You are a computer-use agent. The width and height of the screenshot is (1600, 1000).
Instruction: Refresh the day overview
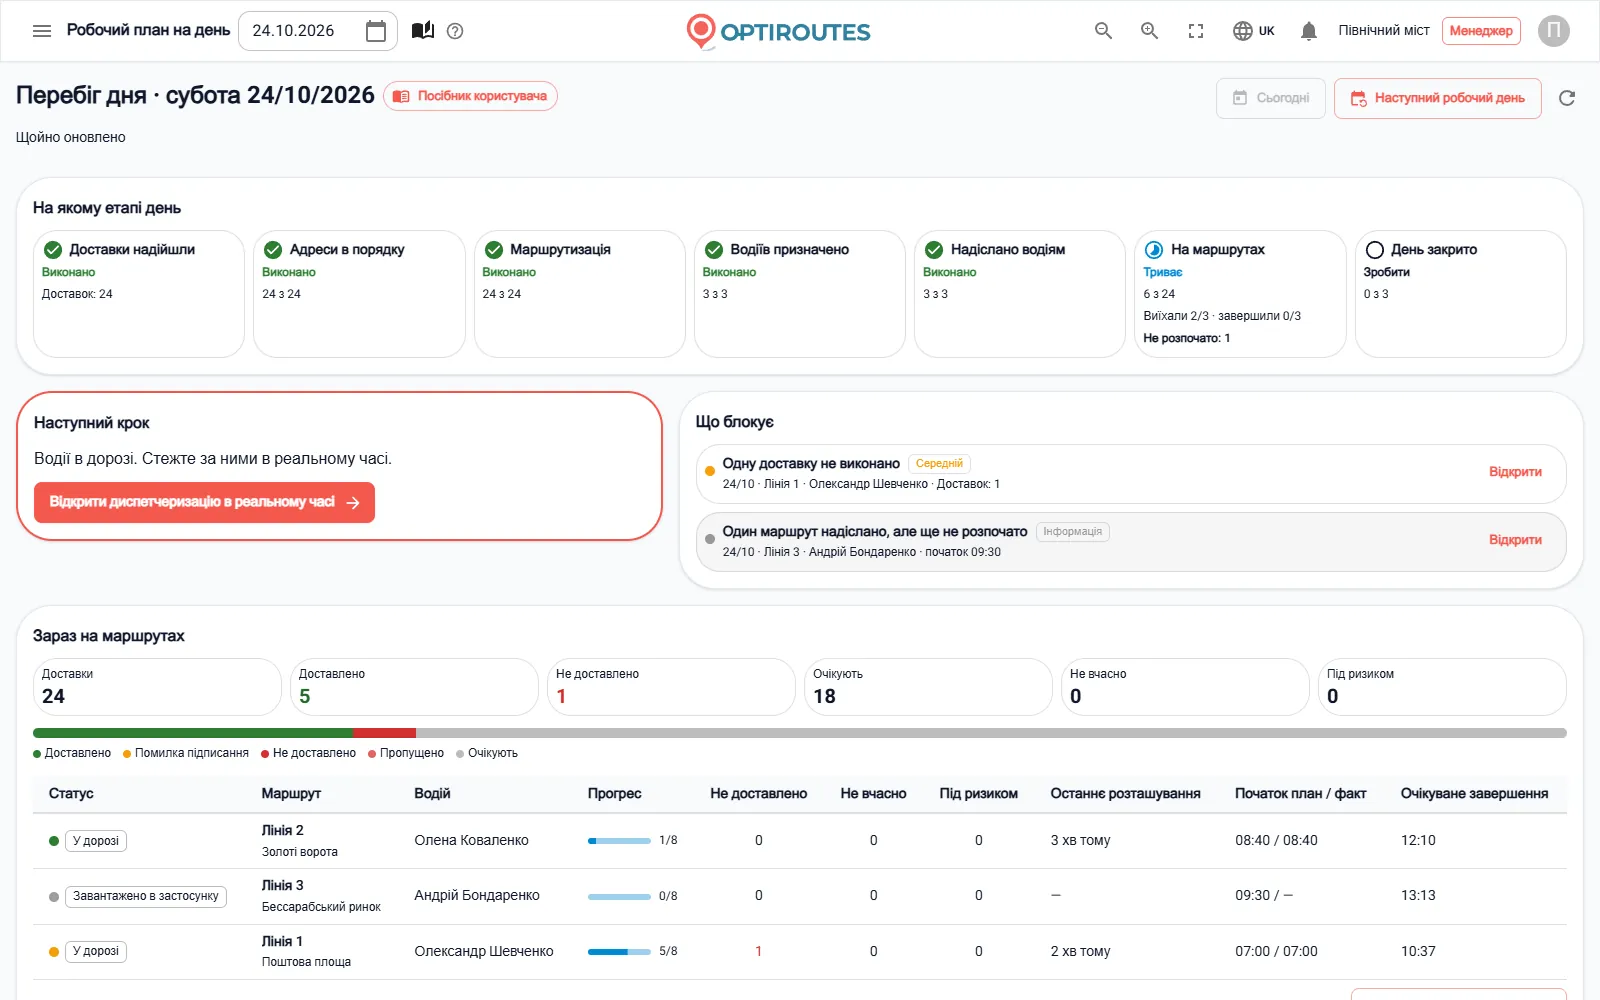click(1567, 98)
